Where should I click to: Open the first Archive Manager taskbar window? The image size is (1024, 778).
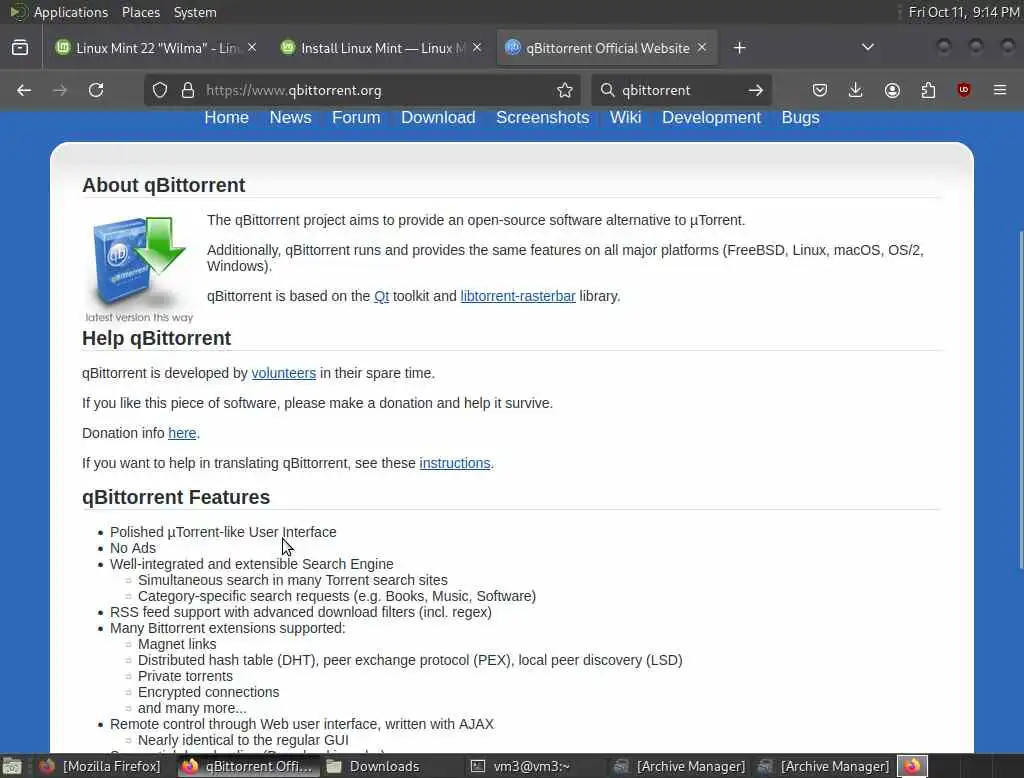680,766
